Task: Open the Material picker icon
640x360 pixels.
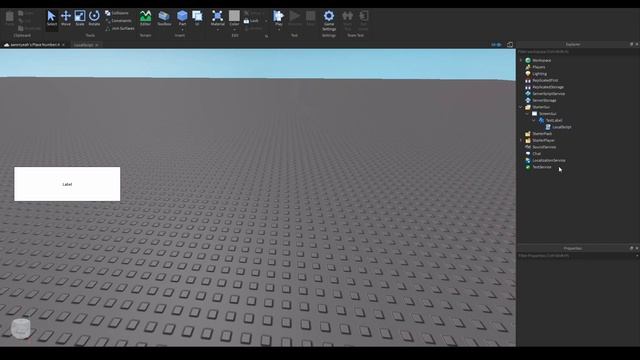Action: pos(218,16)
